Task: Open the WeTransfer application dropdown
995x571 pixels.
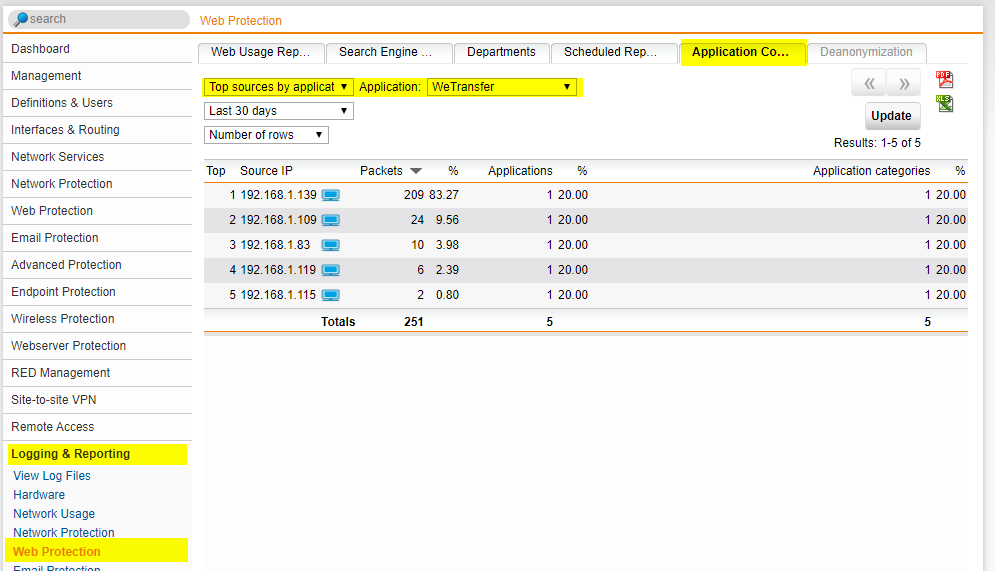Action: [x=502, y=87]
